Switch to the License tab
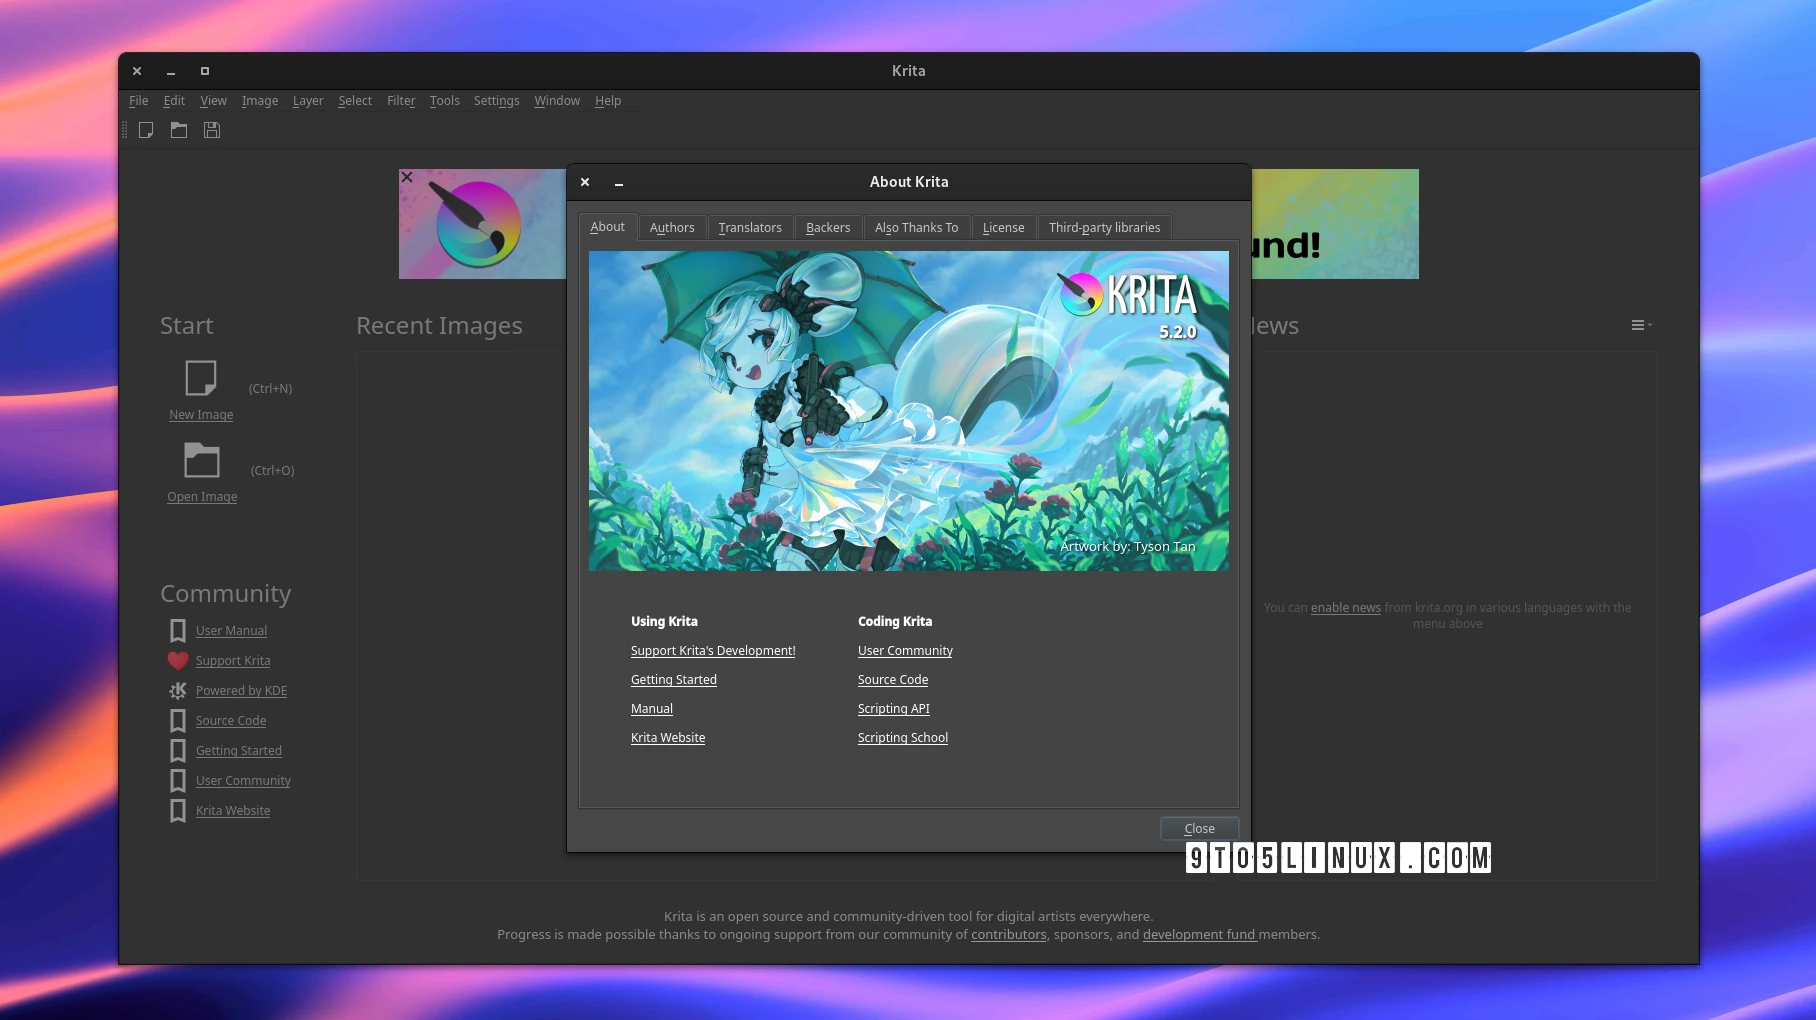This screenshot has width=1816, height=1020. (1003, 227)
